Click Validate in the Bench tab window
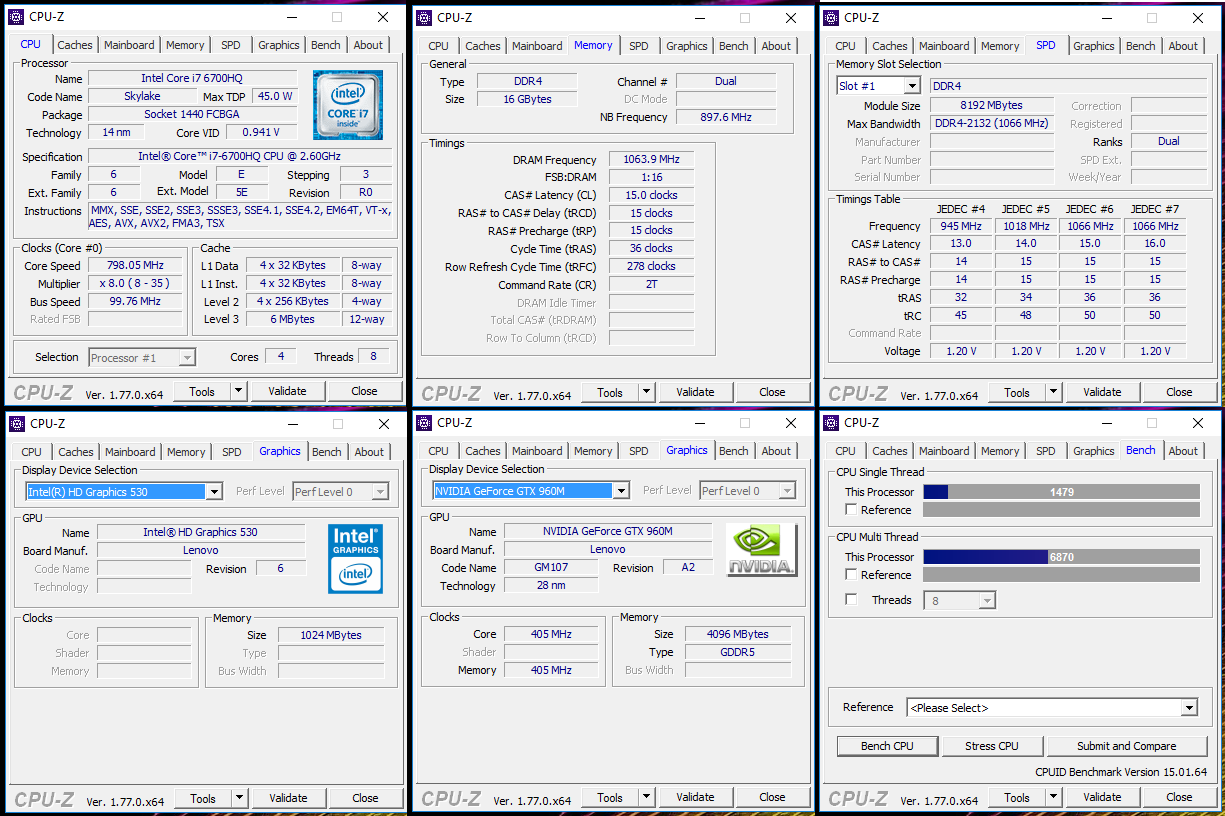Image resolution: width=1225 pixels, height=816 pixels. pyautogui.click(x=1102, y=797)
